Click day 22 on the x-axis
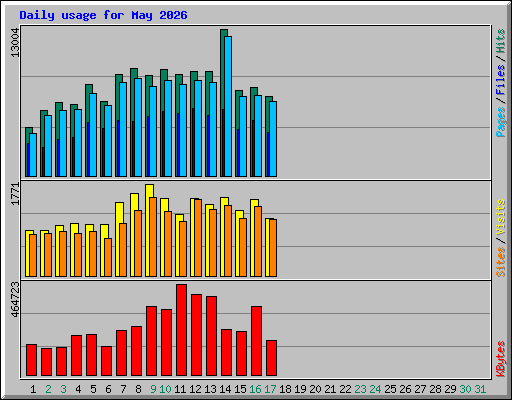This screenshot has width=512, height=400. point(345,389)
